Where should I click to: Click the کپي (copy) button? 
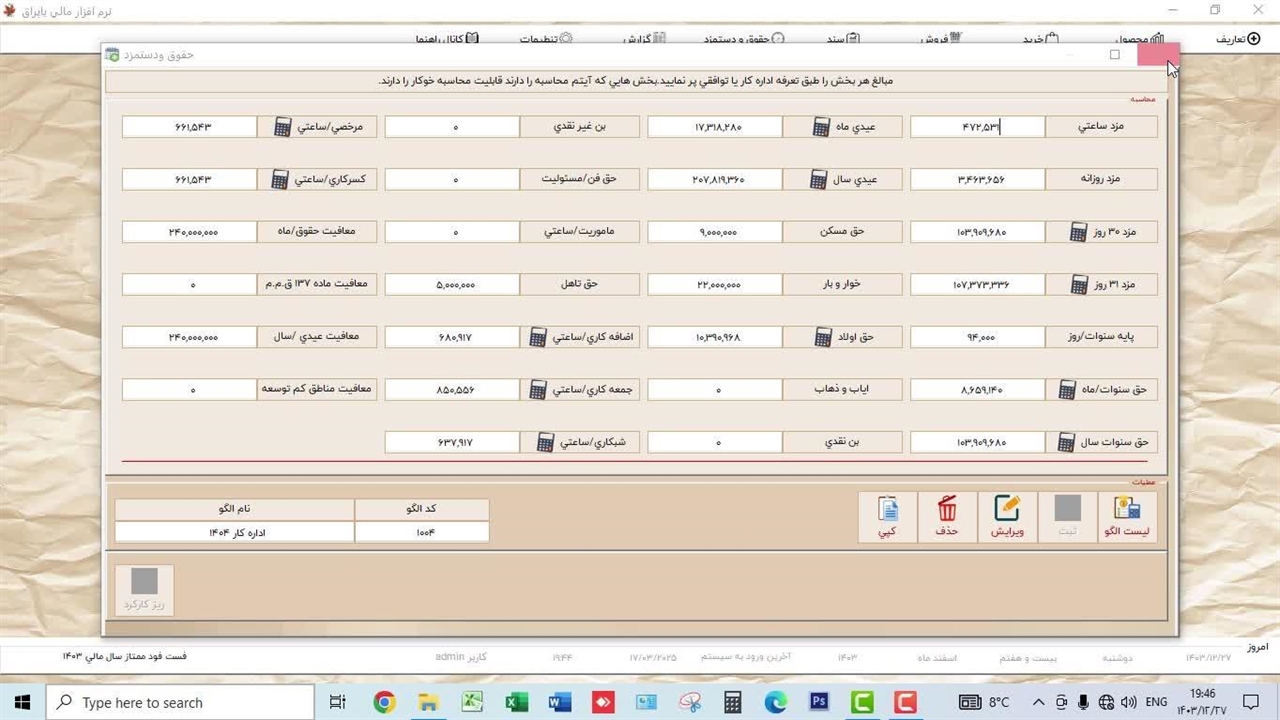tap(887, 517)
